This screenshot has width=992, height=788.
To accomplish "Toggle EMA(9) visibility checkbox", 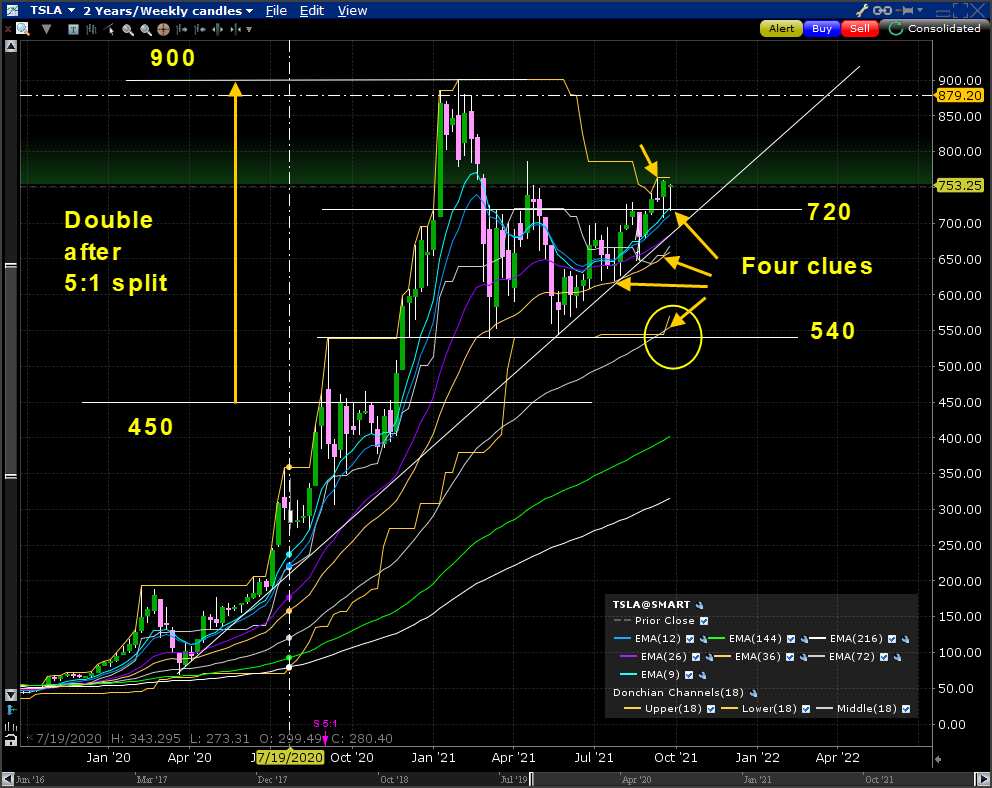I will click(690, 675).
